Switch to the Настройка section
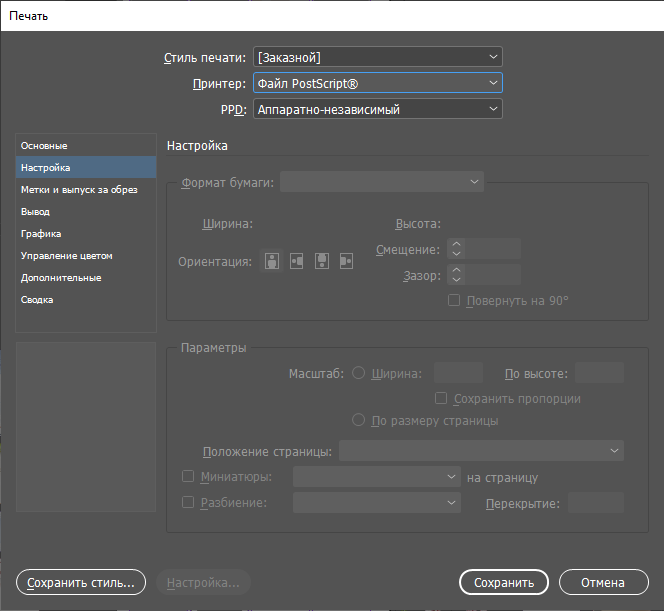 click(86, 168)
